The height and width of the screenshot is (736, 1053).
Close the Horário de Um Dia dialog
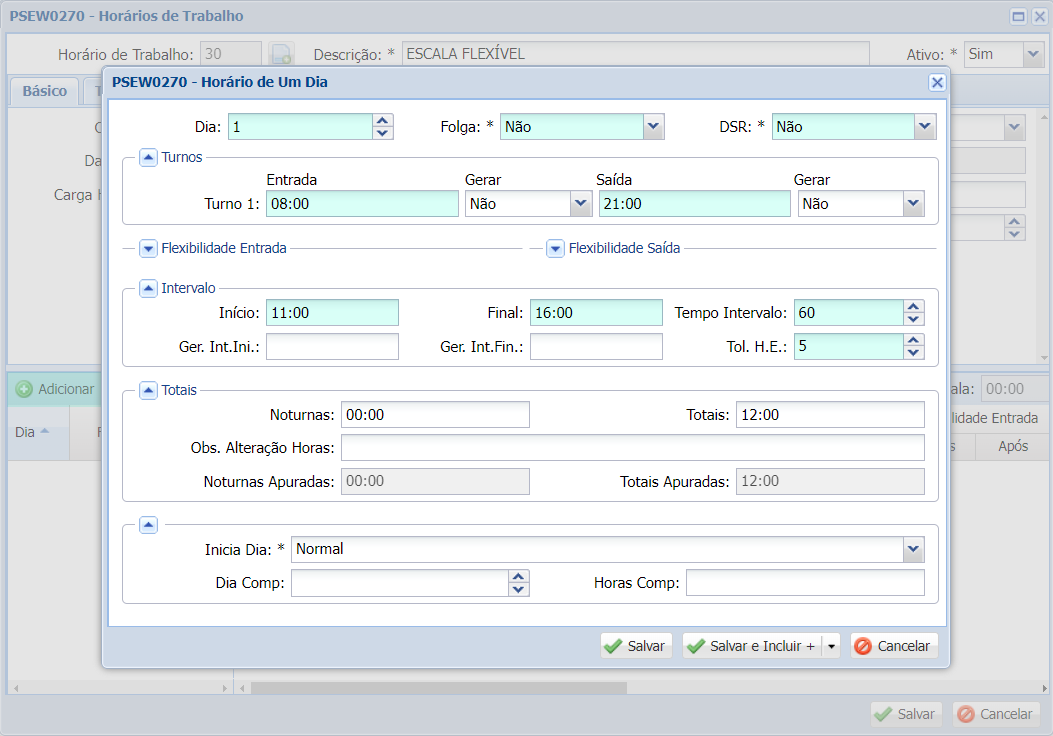point(937,83)
